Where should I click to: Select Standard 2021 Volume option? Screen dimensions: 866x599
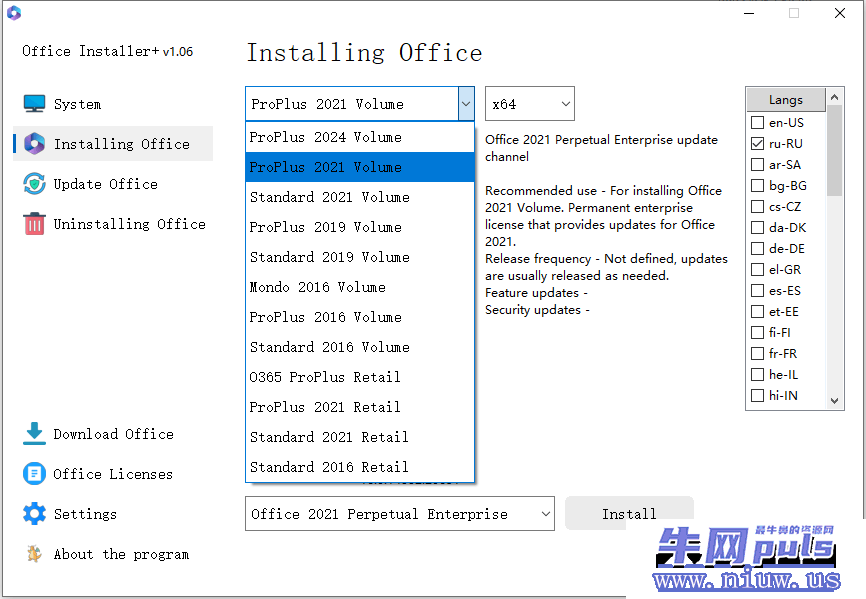[x=360, y=197]
